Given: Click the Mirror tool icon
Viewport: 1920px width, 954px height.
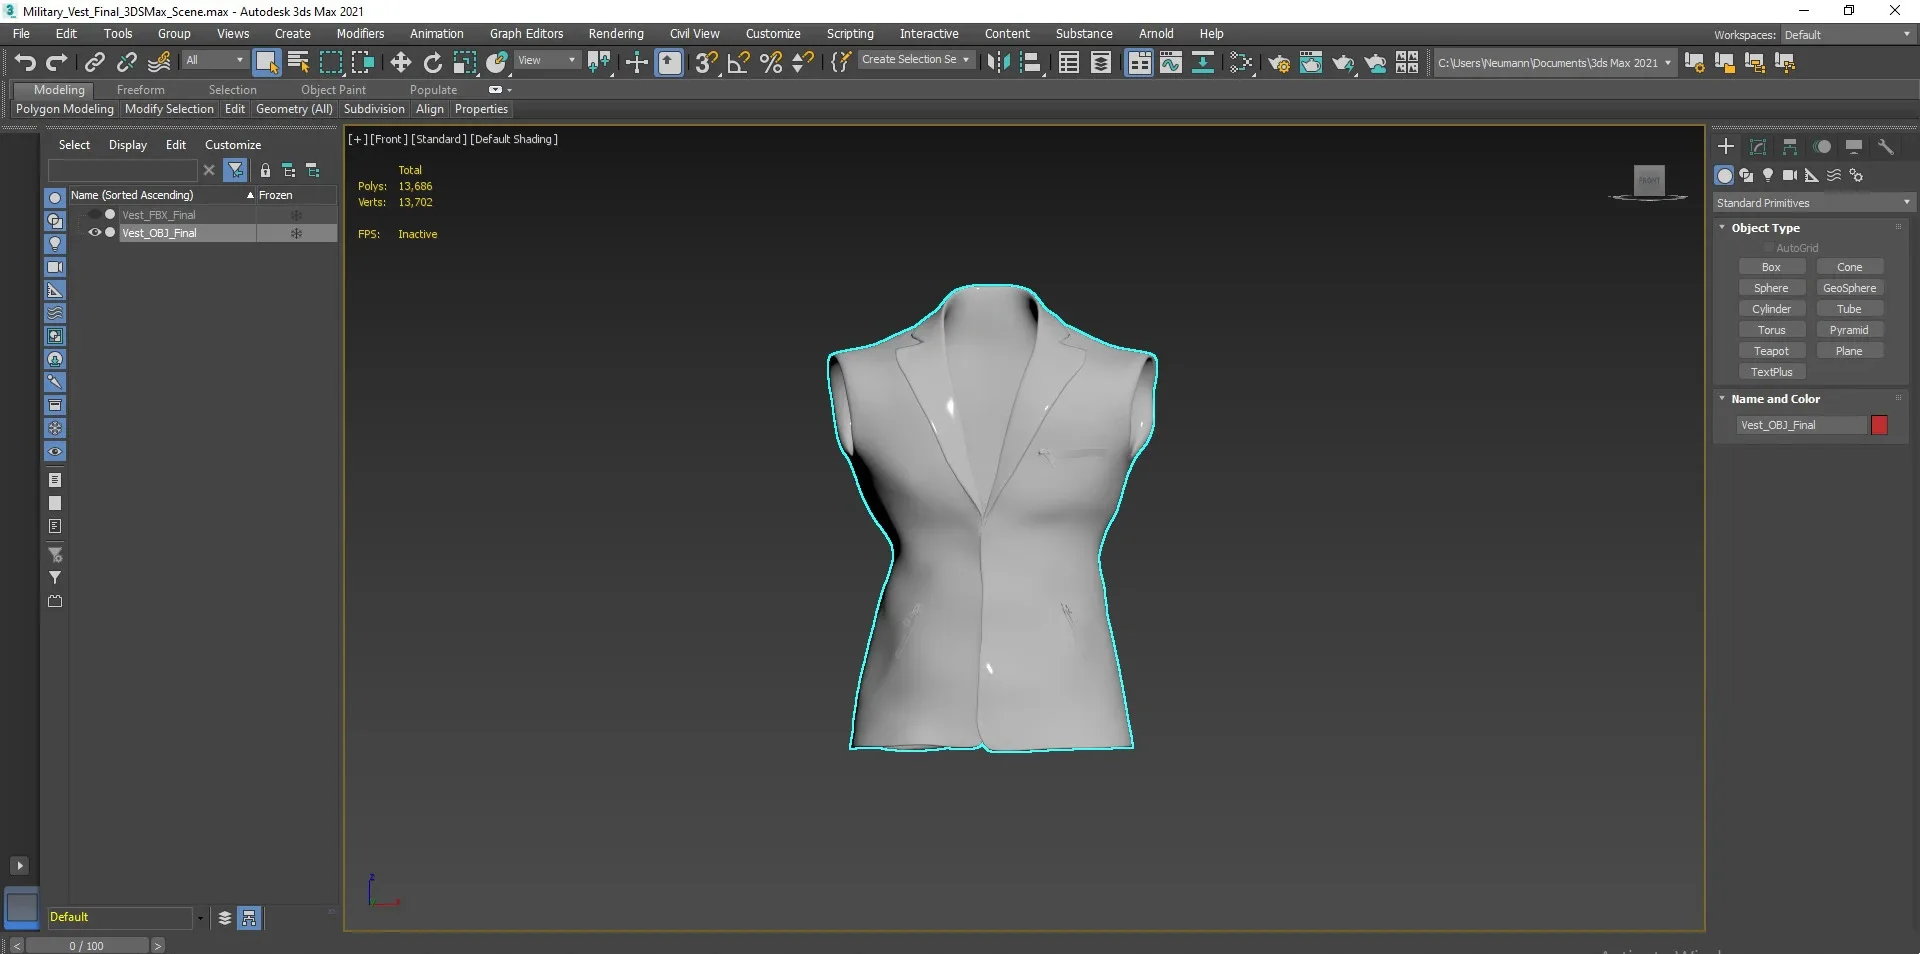Looking at the screenshot, I should point(997,63).
